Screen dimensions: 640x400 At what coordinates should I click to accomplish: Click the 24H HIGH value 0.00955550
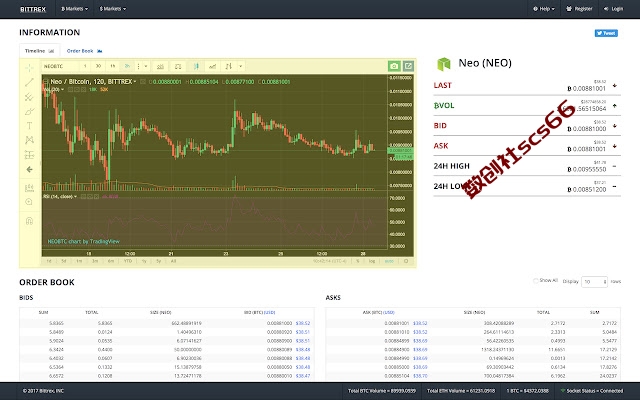tap(587, 169)
